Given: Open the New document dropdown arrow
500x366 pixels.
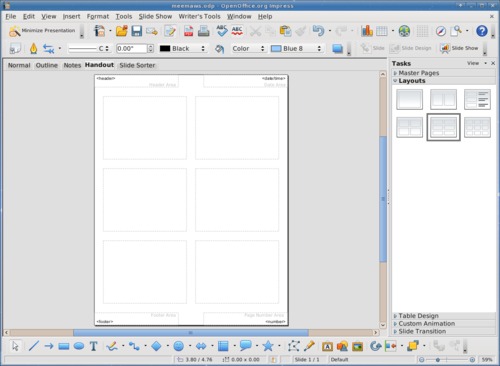Looking at the screenshot, I should click(110, 31).
